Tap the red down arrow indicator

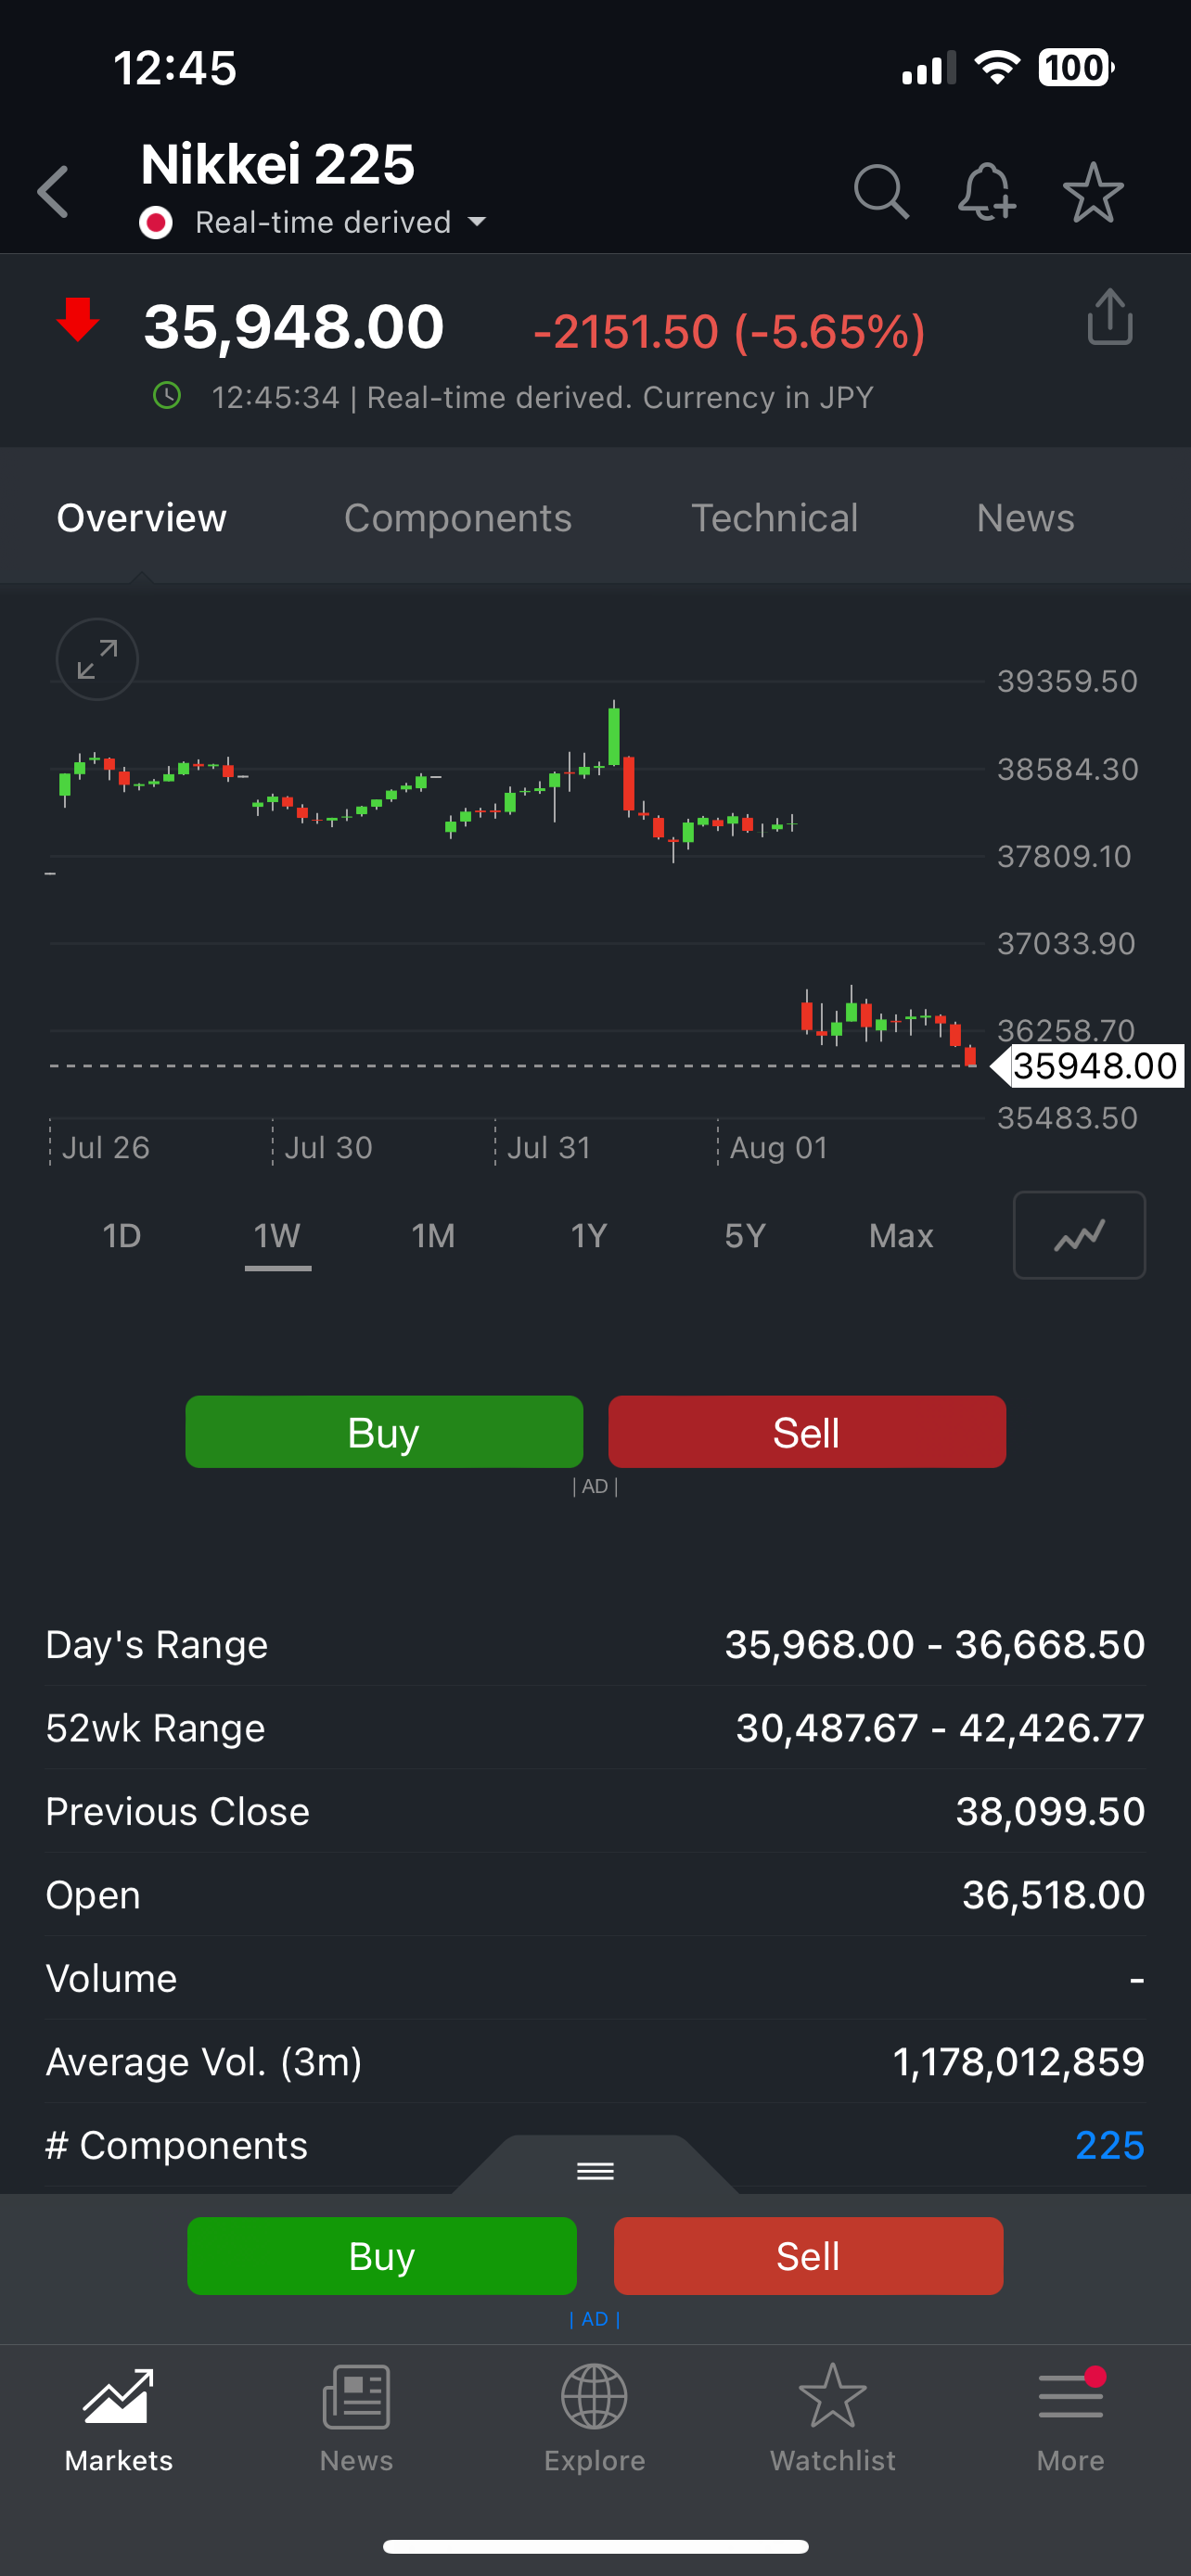(78, 320)
